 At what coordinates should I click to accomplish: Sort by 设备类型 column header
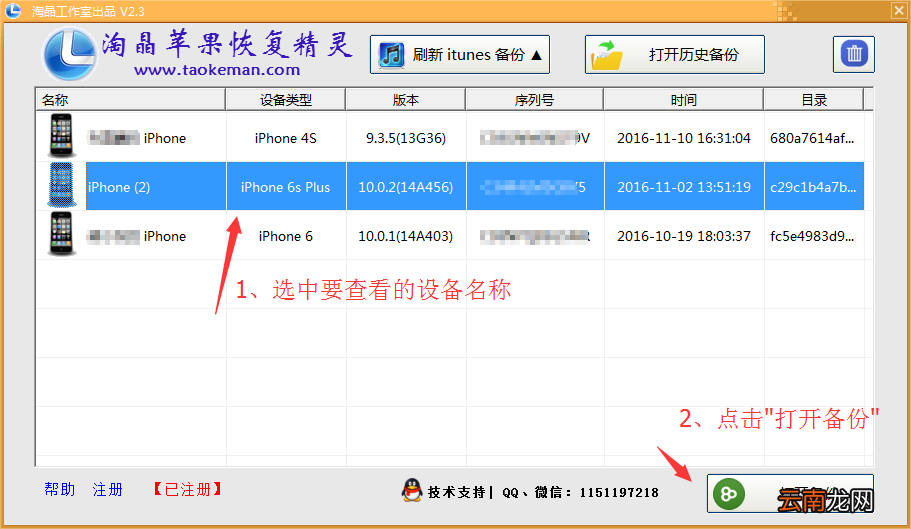tap(286, 100)
